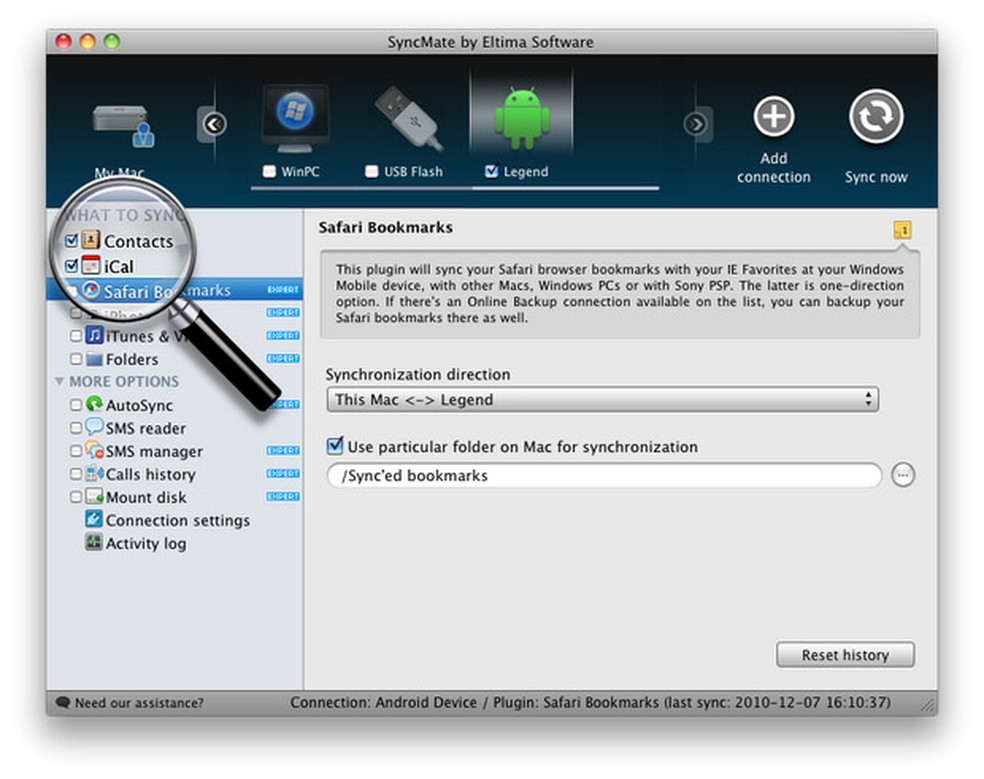Toggle the WinPC connection checkbox
Screen dimensions: 984x779
click(269, 171)
